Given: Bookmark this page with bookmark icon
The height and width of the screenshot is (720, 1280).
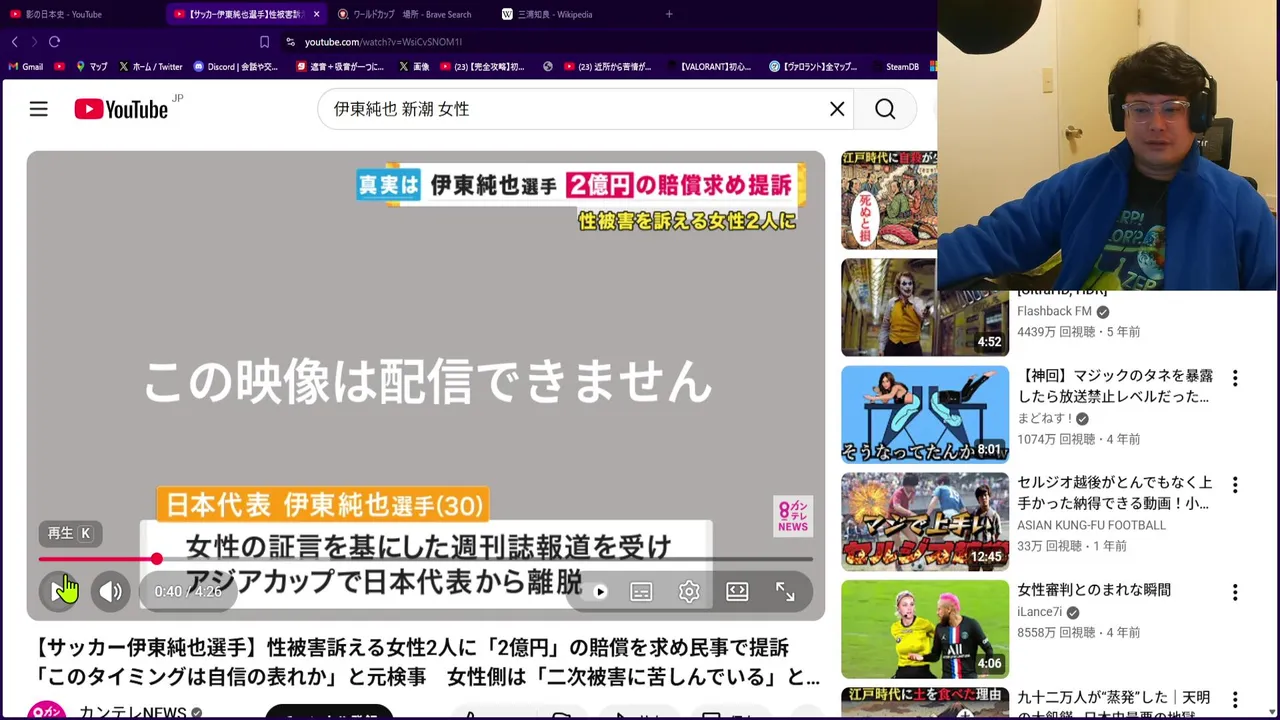Looking at the screenshot, I should tap(264, 42).
